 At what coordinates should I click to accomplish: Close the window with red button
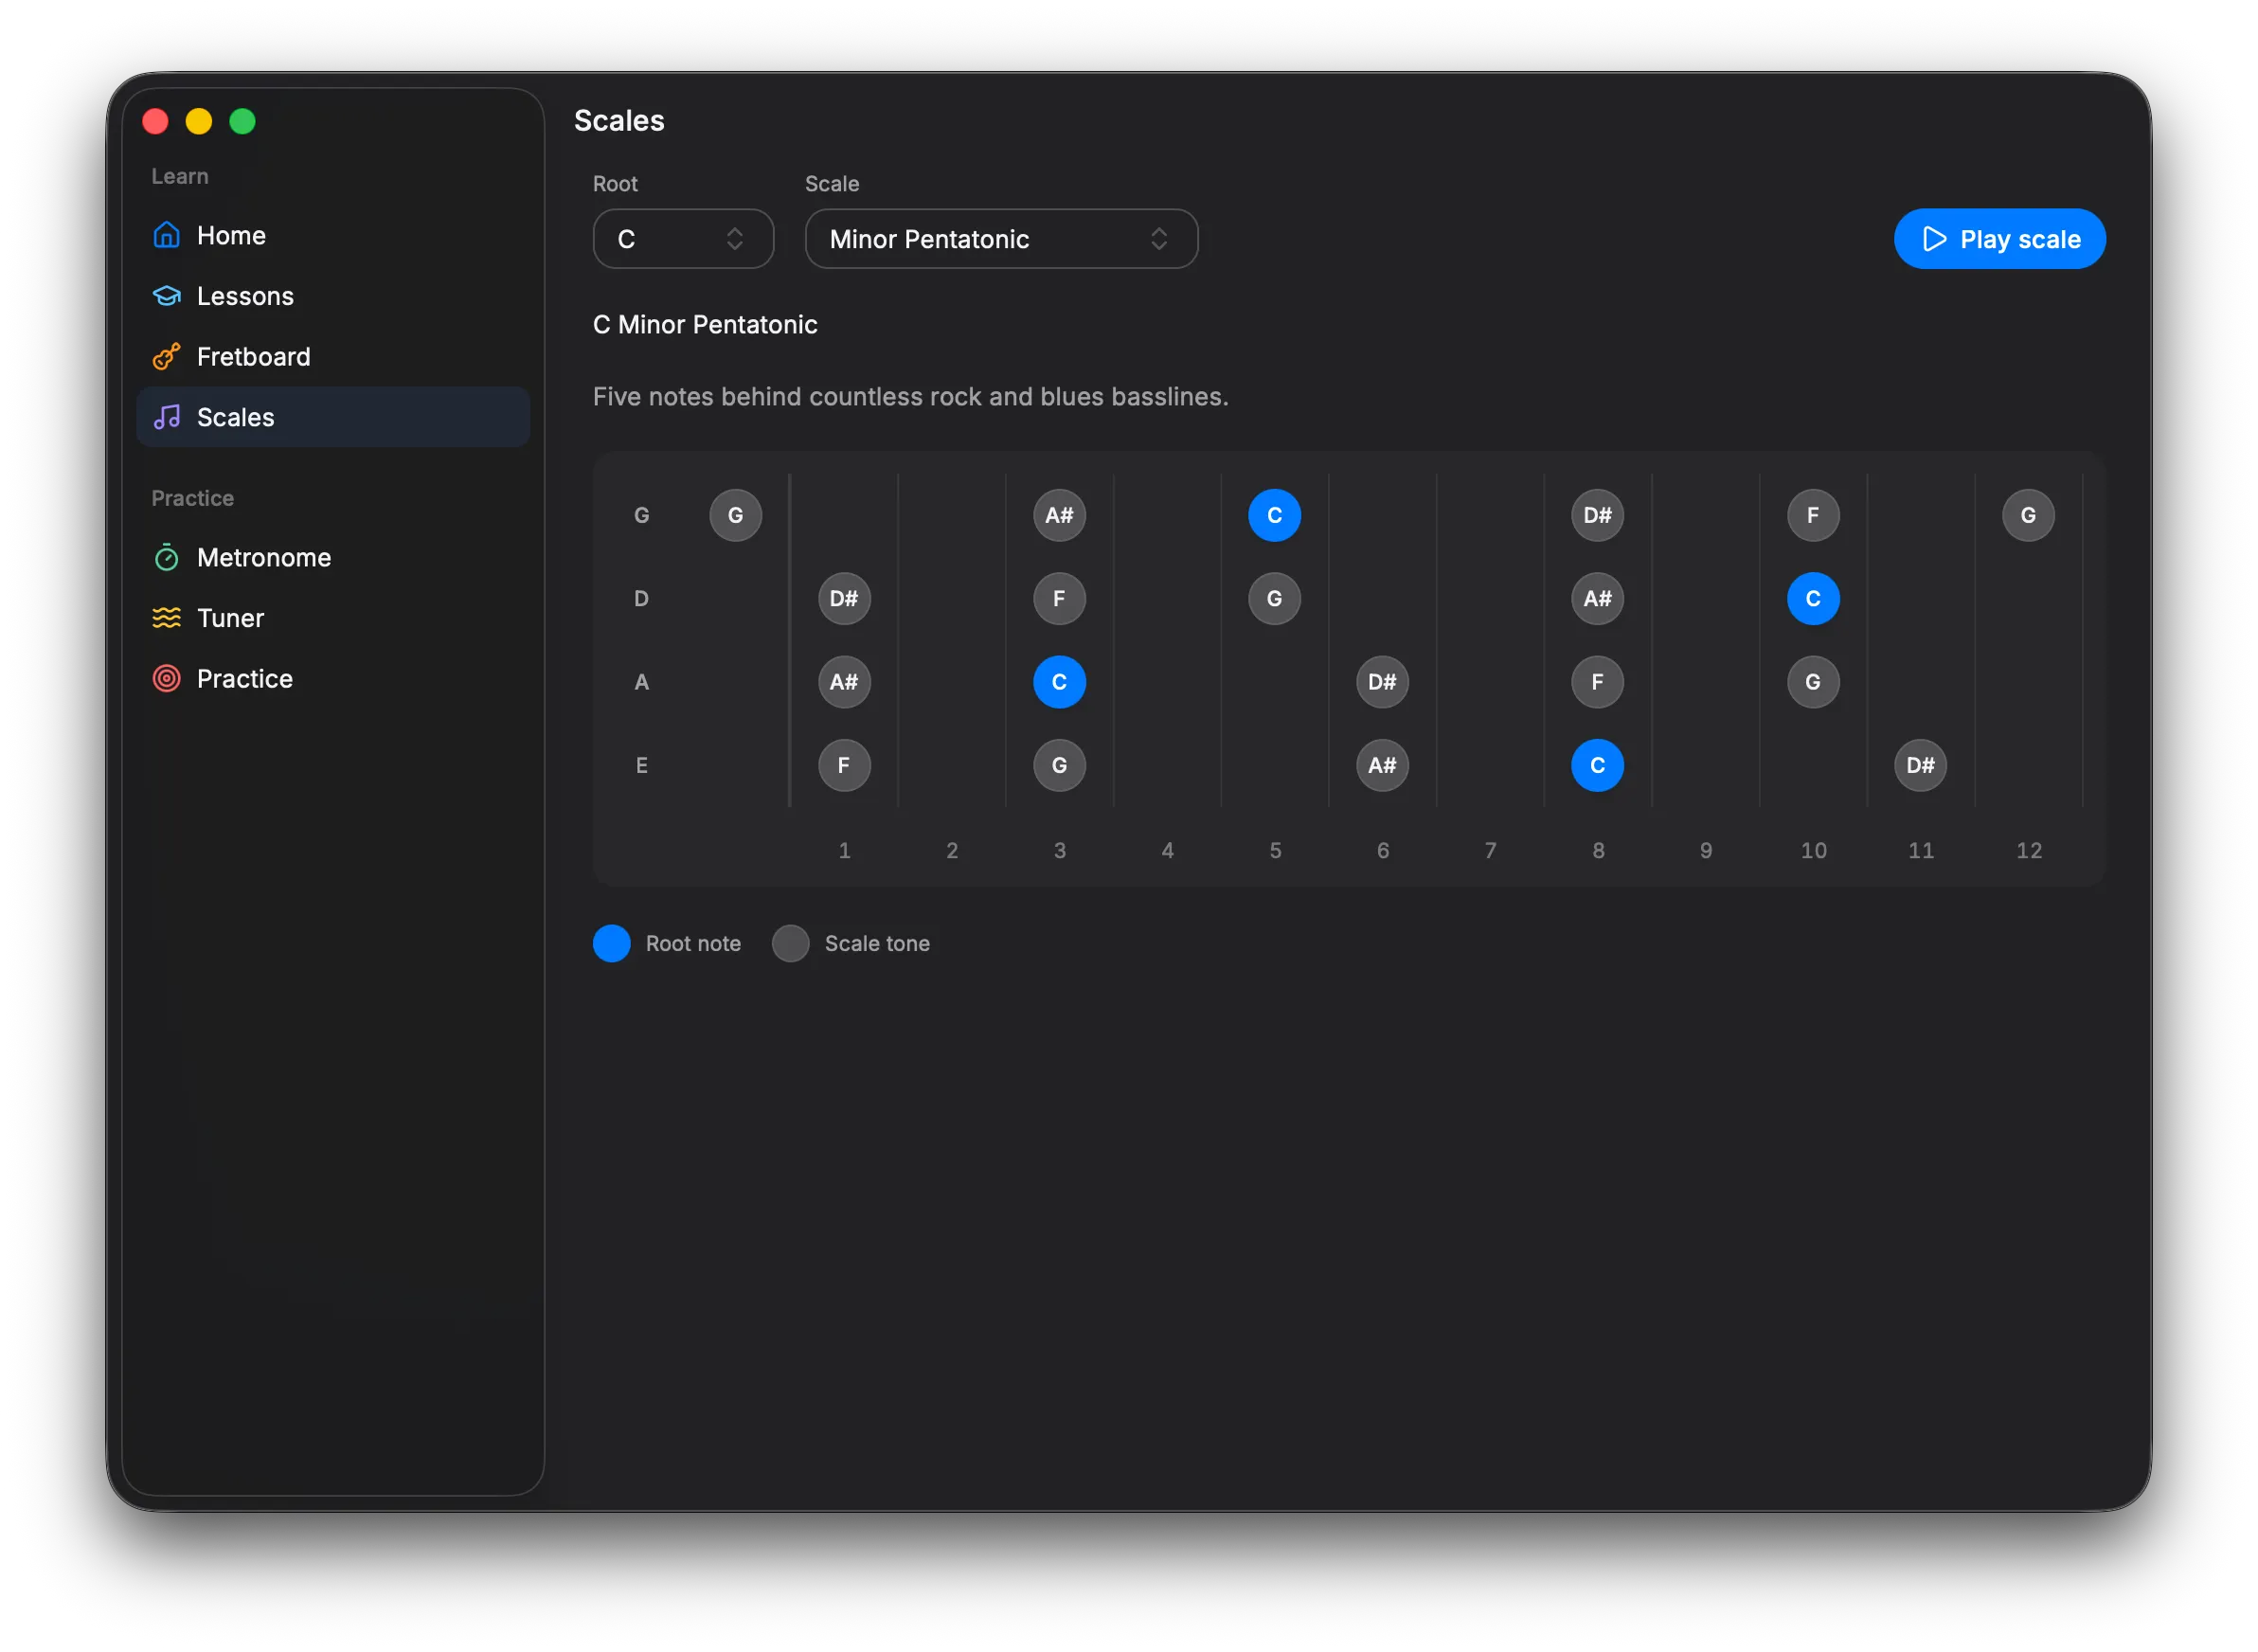[x=155, y=121]
